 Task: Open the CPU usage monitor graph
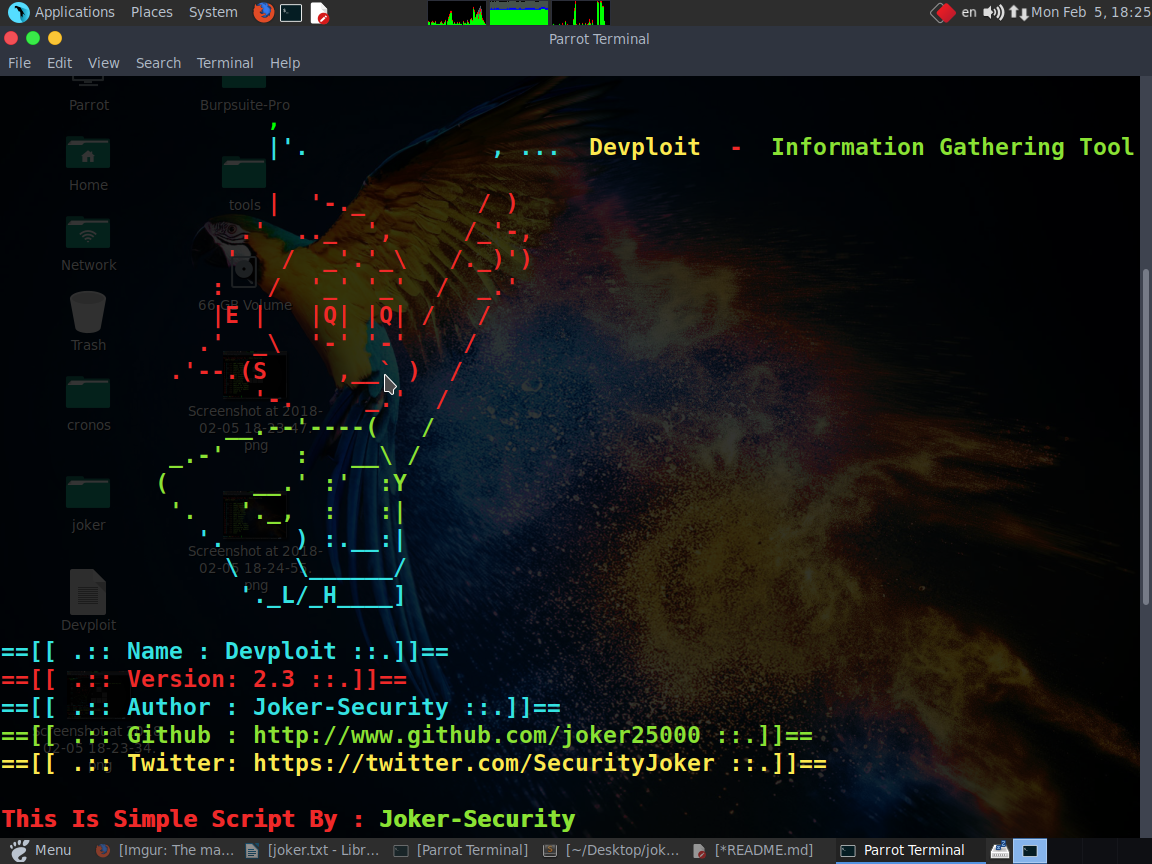(457, 12)
